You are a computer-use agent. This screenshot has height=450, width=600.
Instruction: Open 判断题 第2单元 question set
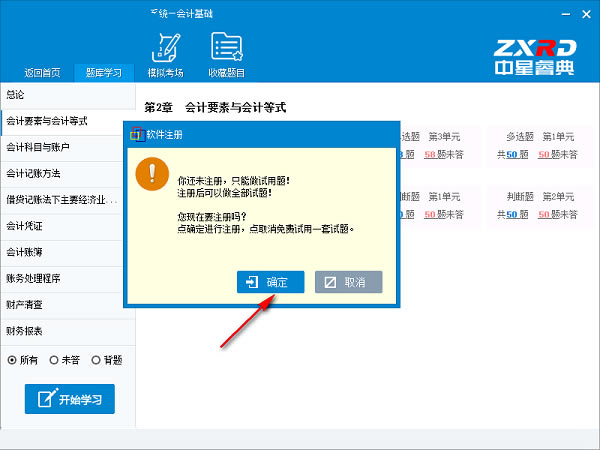point(539,207)
